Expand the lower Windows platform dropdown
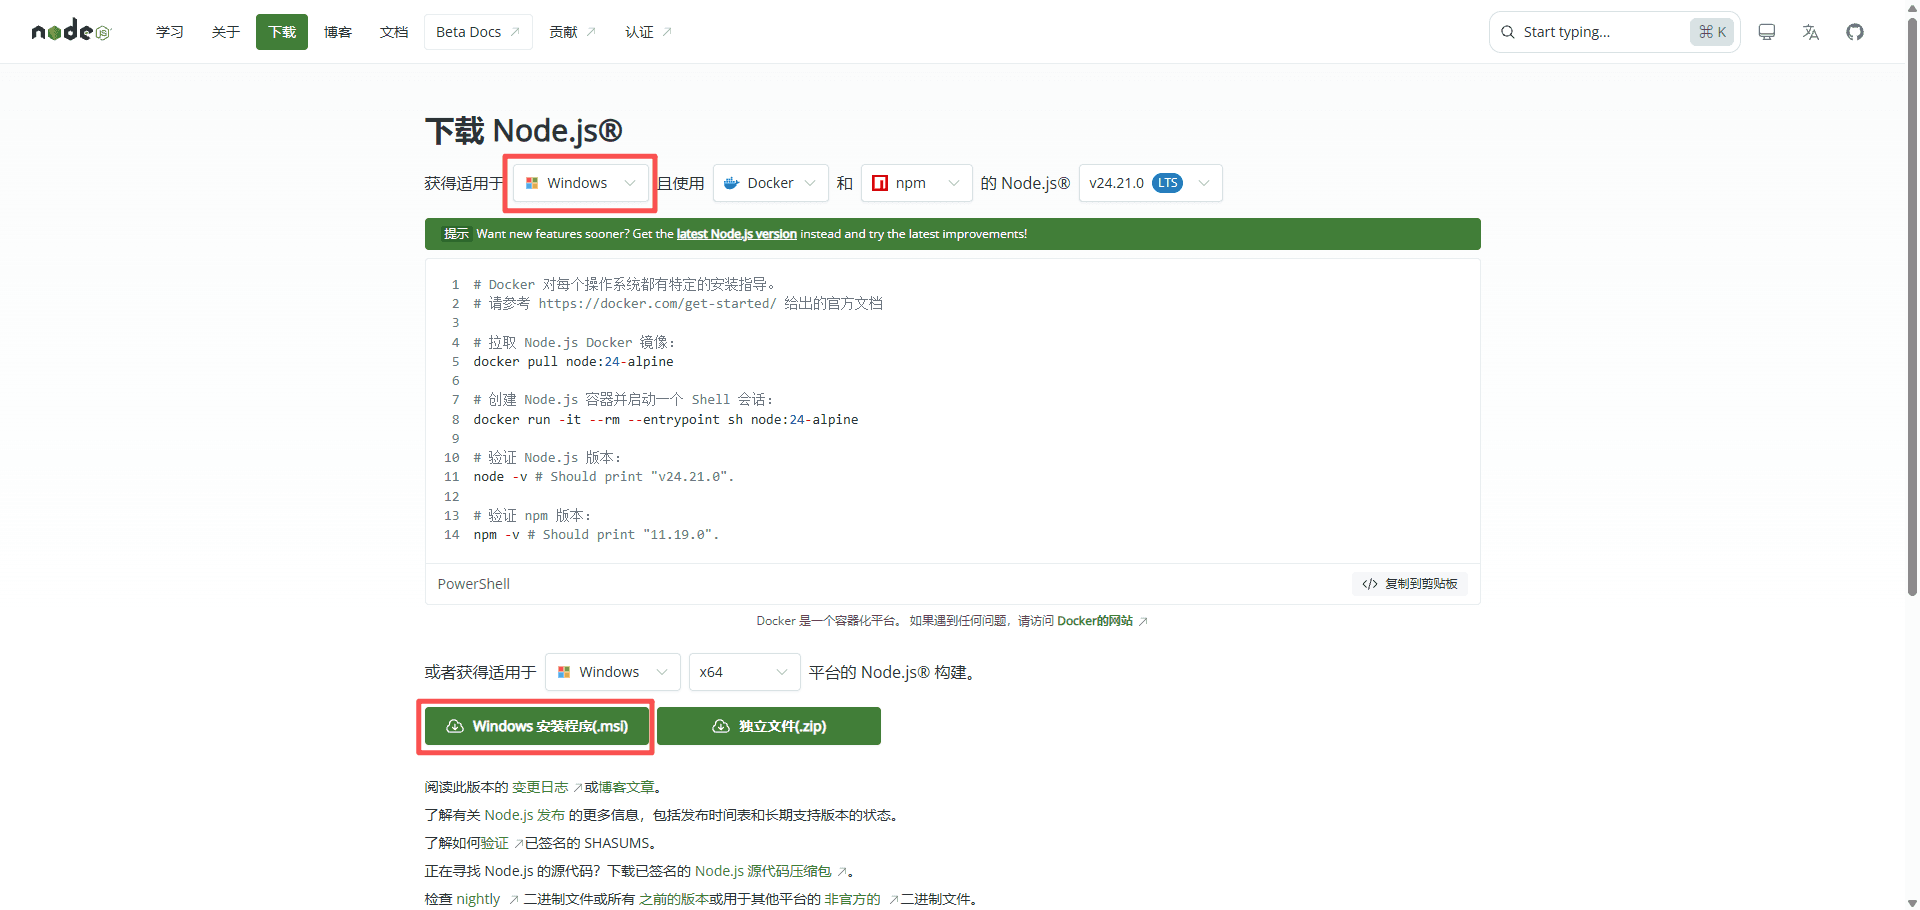This screenshot has height=910, width=1920. [x=613, y=672]
